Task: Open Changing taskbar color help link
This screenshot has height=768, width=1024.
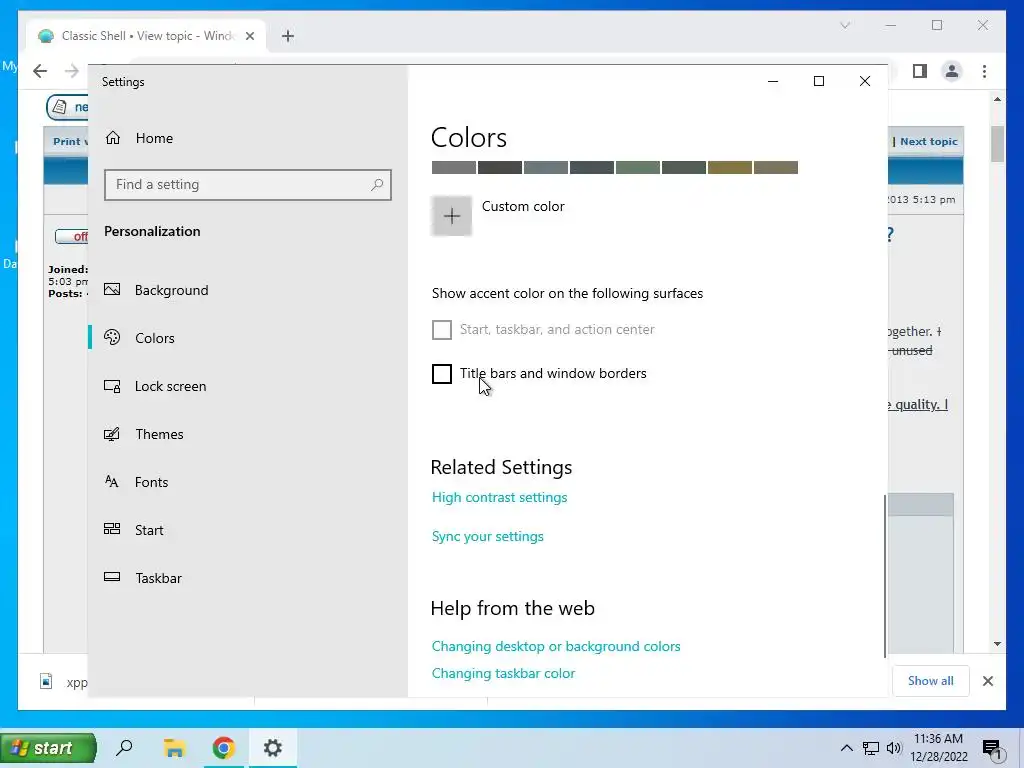Action: (504, 673)
